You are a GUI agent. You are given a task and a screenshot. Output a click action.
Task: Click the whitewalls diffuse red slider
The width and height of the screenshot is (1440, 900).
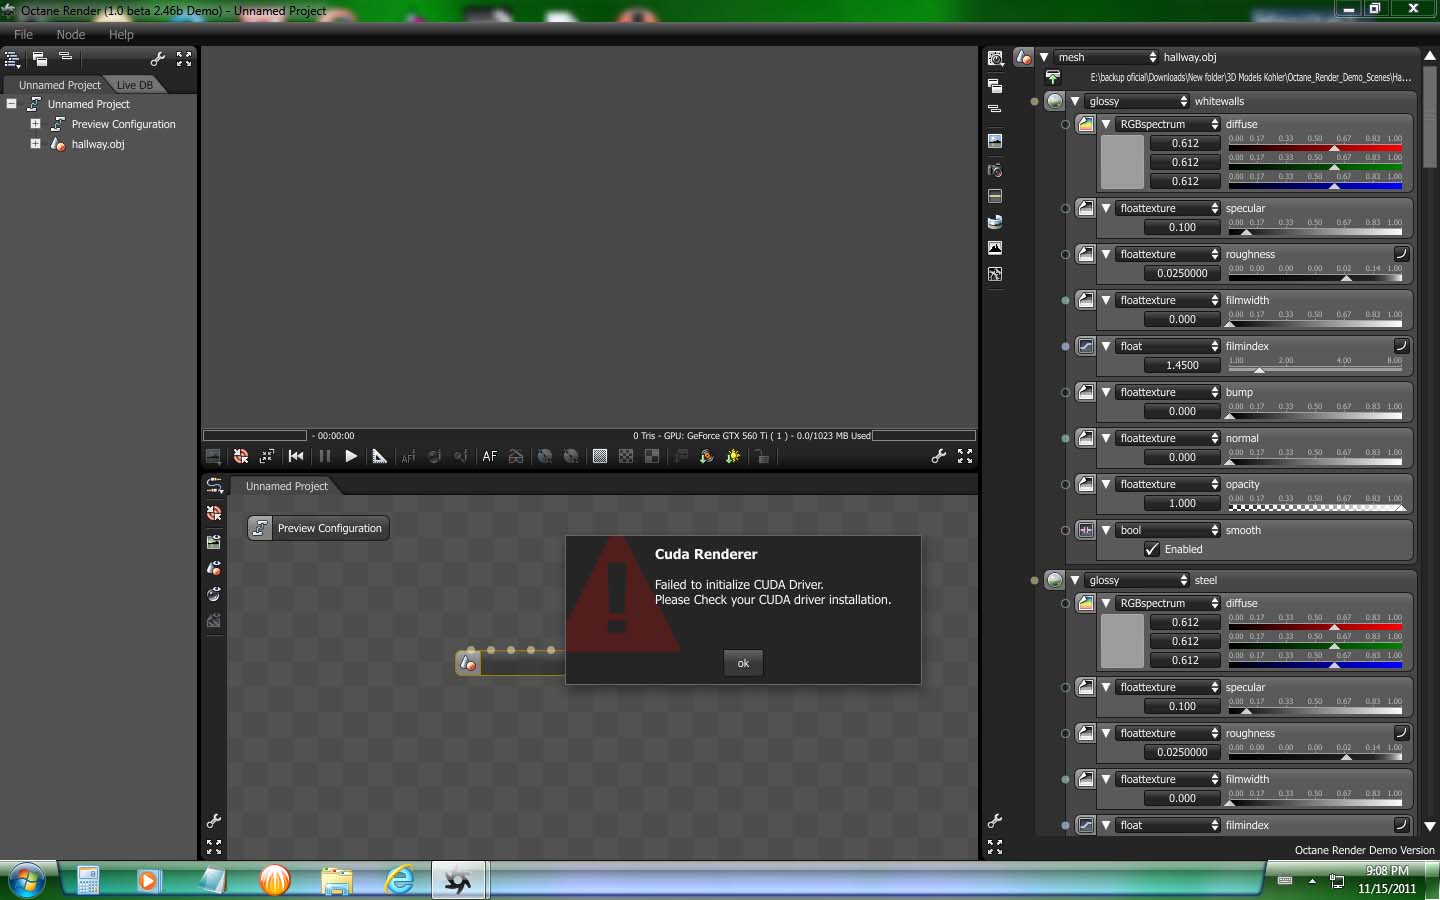point(1315,147)
